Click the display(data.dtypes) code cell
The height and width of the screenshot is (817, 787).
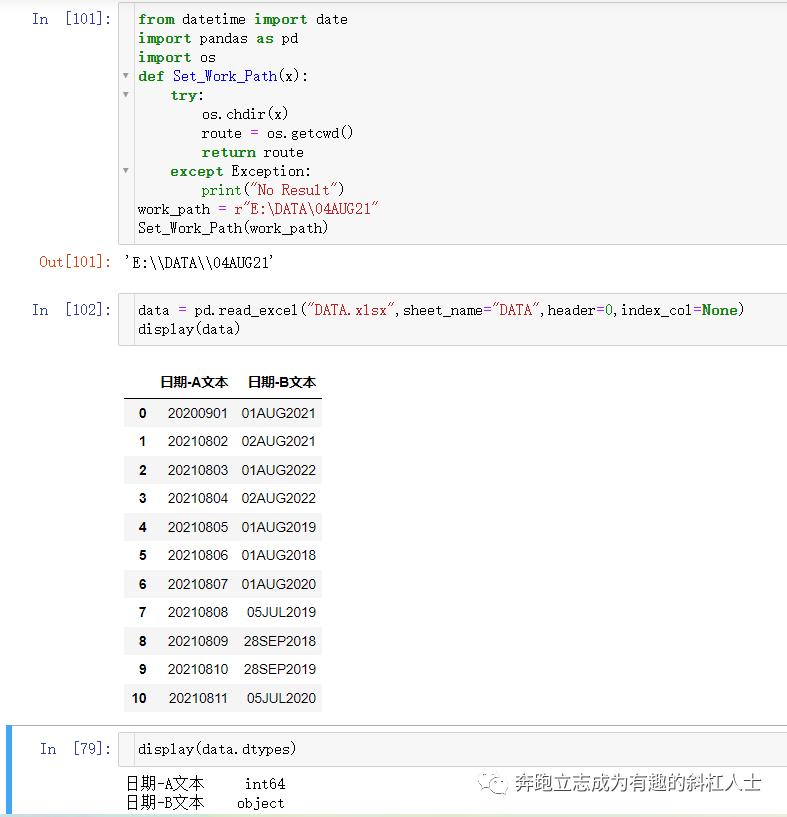(x=452, y=749)
